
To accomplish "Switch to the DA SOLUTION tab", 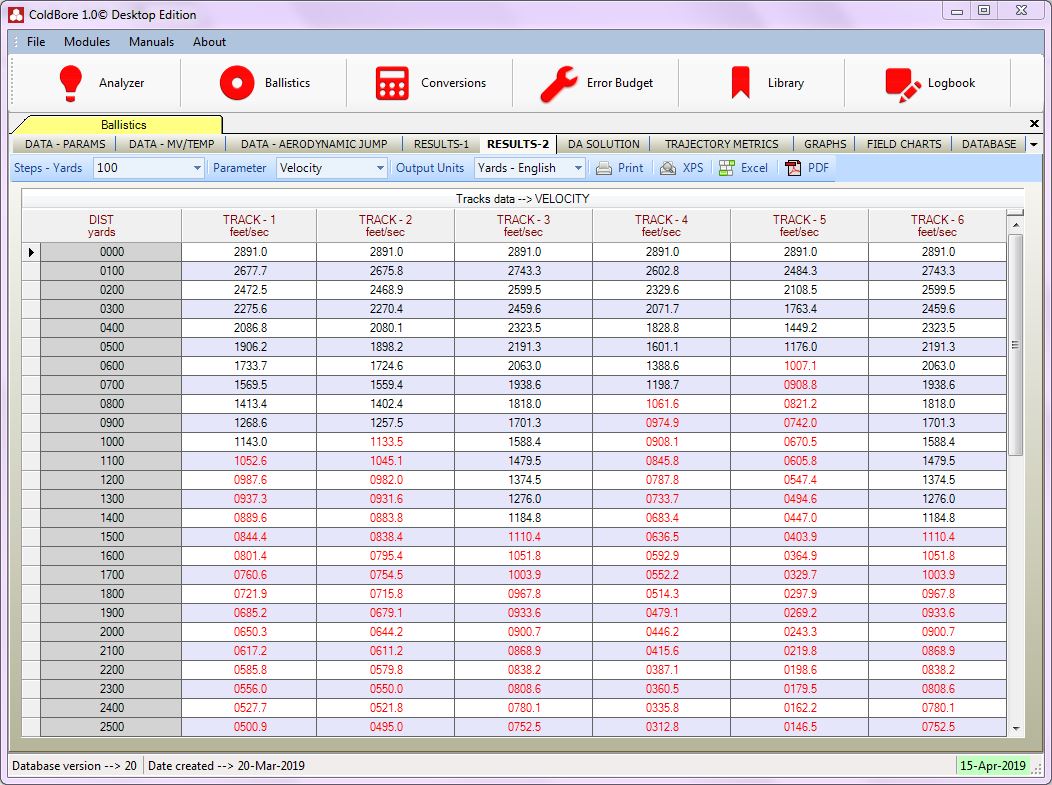I will (604, 144).
